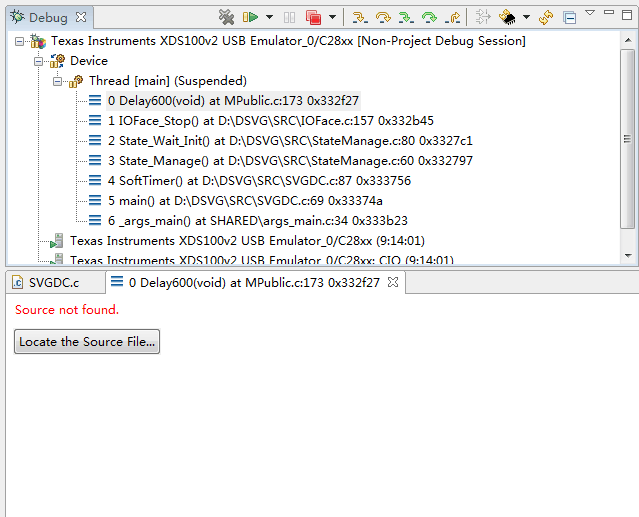Click the greyed multi-arrow icon before CPU Reset

(x=483, y=17)
